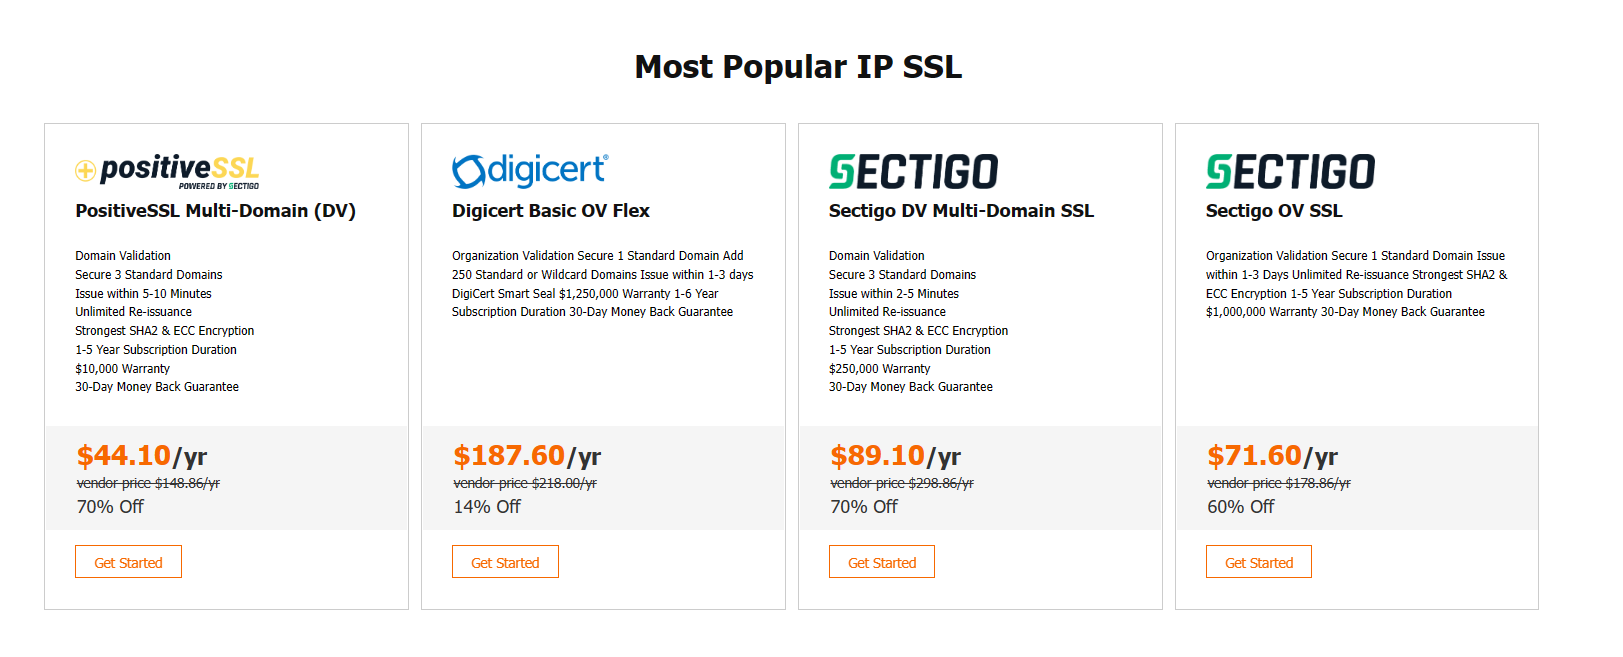This screenshot has height=657, width=1623.
Task: Open the Sectigo DV Multi-Domain SSL title
Action: (x=960, y=211)
